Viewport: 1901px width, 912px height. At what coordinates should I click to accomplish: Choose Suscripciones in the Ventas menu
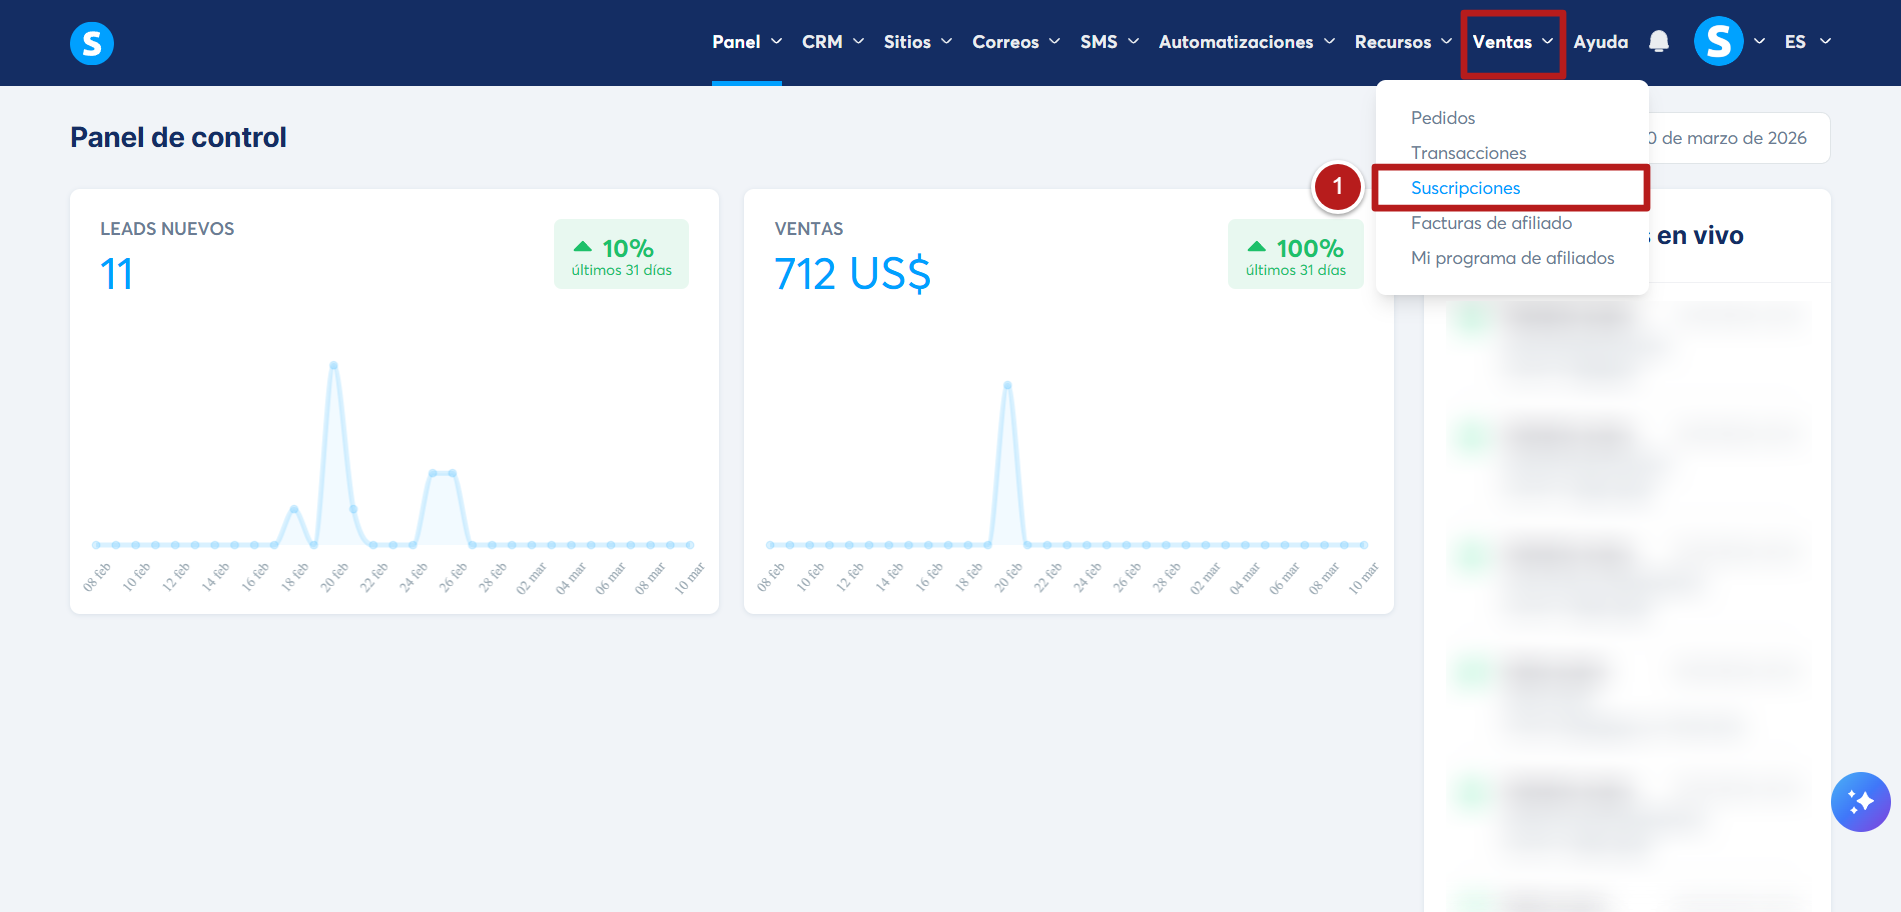tap(1466, 188)
